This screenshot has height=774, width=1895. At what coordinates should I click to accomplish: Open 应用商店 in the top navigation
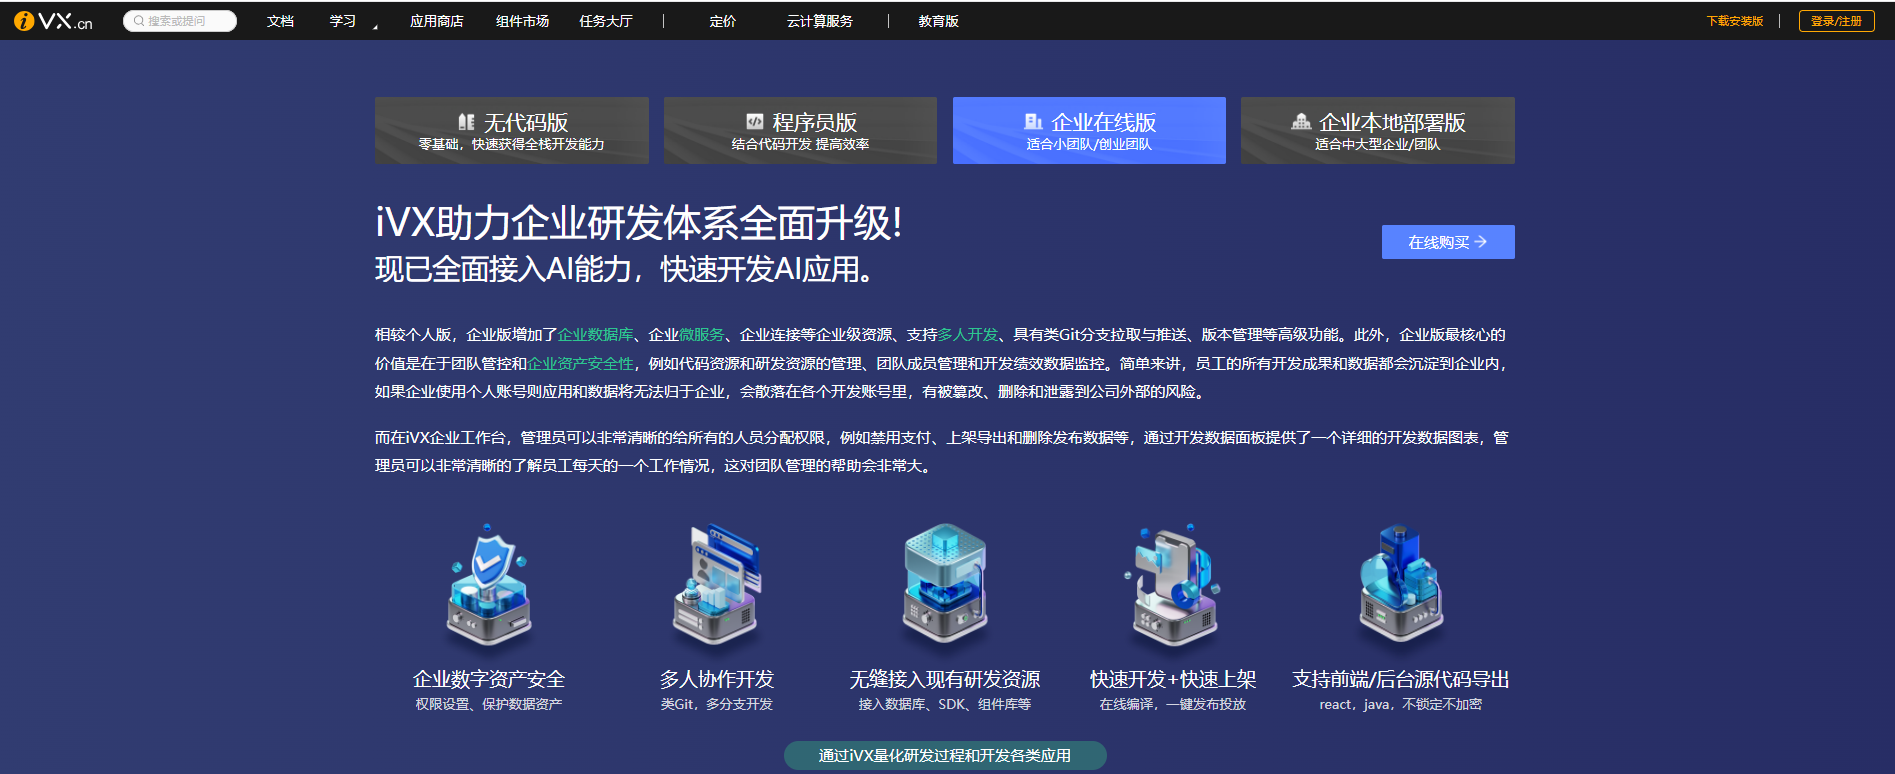pyautogui.click(x=437, y=21)
